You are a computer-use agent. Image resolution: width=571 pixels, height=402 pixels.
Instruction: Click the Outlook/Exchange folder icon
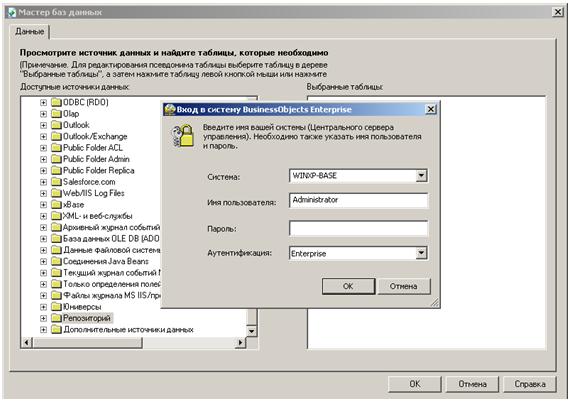tap(56, 136)
